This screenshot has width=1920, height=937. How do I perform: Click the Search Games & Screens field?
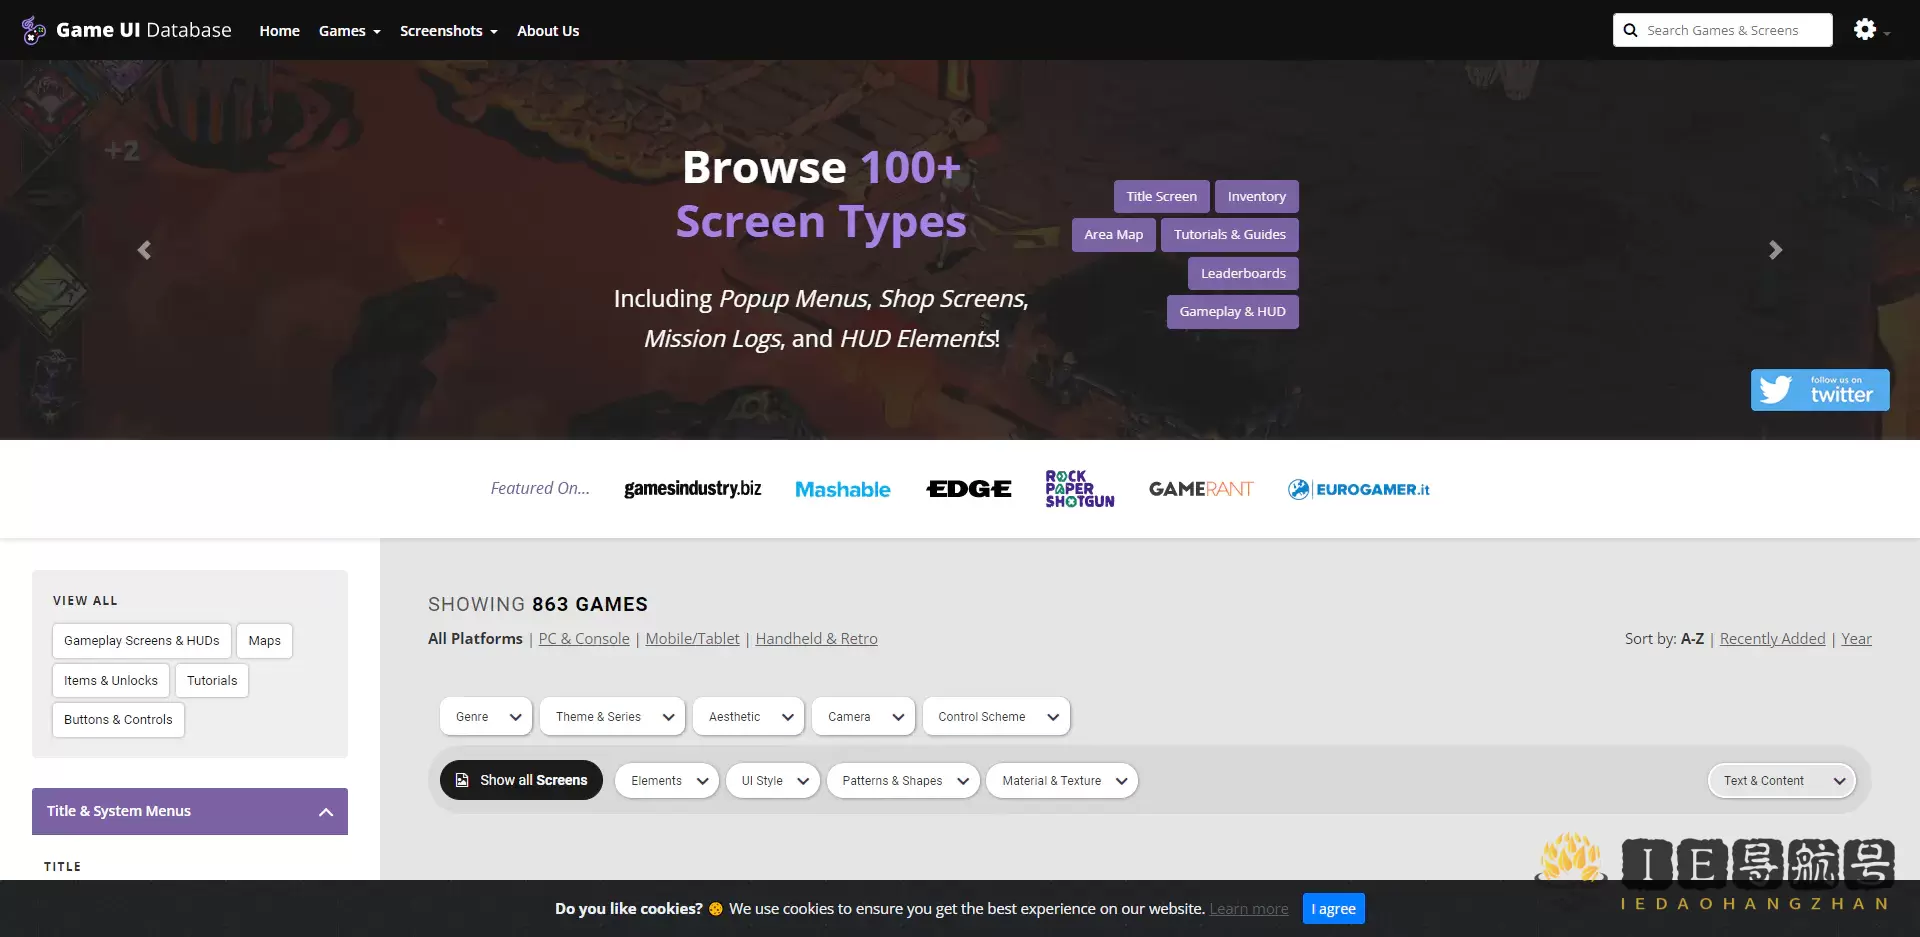1730,30
